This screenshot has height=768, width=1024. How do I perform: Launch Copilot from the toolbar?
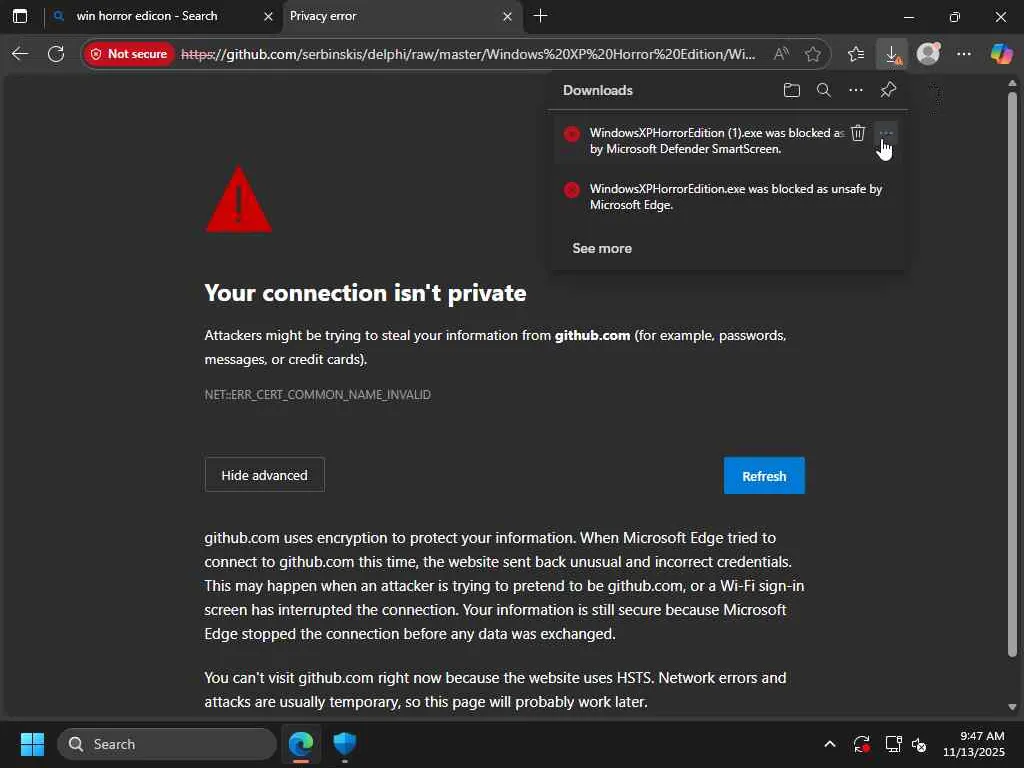coord(1001,54)
